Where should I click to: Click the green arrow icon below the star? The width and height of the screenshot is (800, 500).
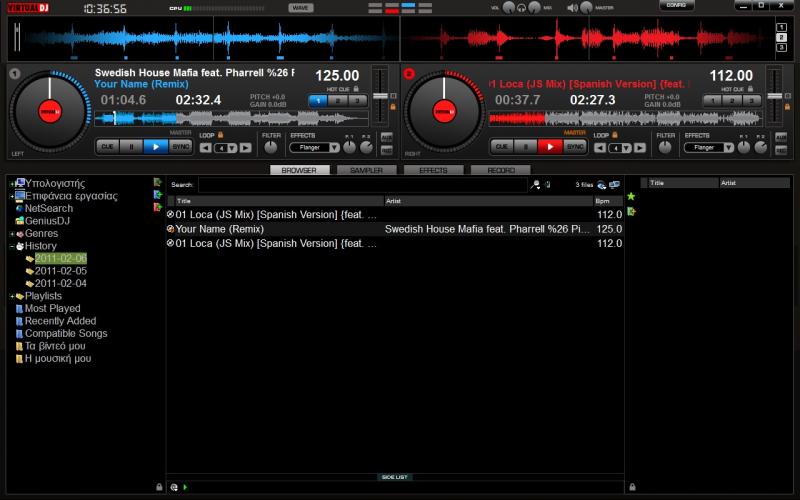click(631, 211)
